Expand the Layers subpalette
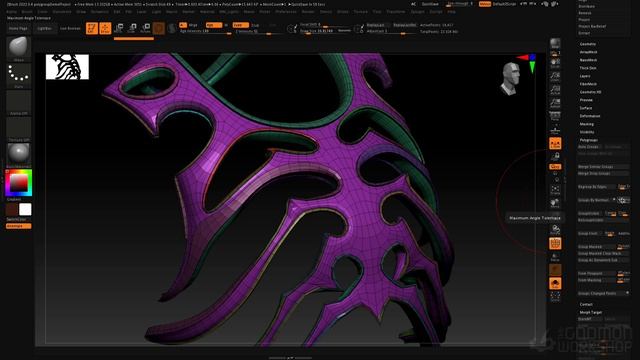This screenshot has height=360, width=640. [x=585, y=76]
